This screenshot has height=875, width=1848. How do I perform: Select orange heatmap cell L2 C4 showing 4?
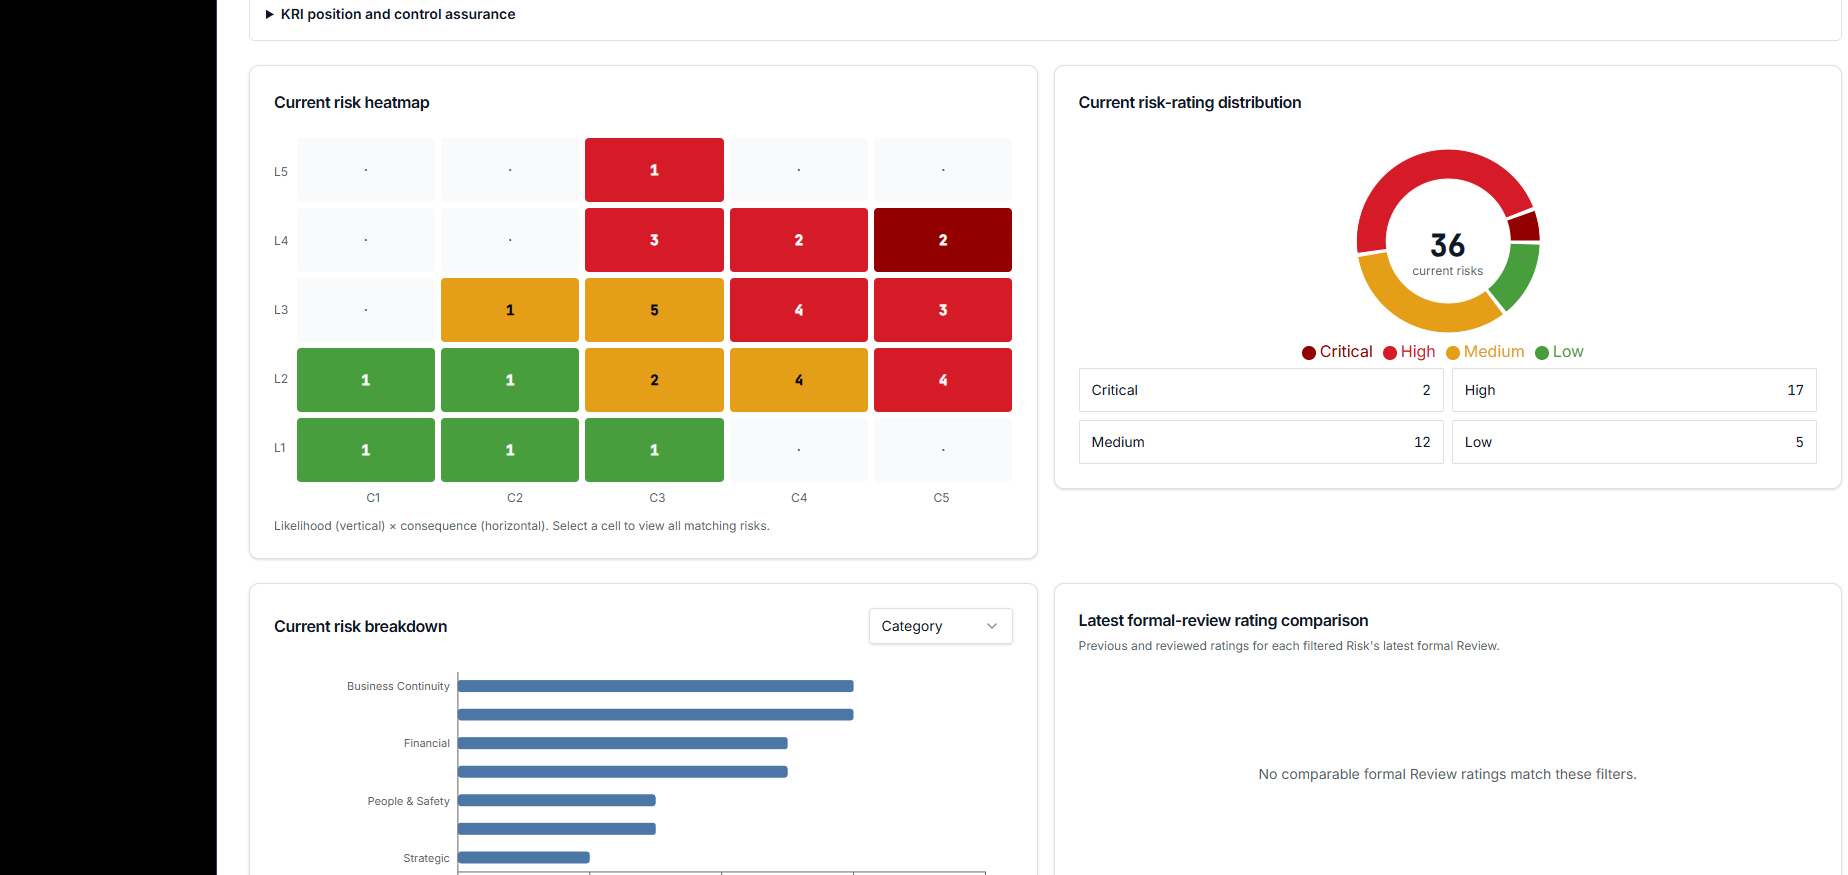pyautogui.click(x=799, y=380)
